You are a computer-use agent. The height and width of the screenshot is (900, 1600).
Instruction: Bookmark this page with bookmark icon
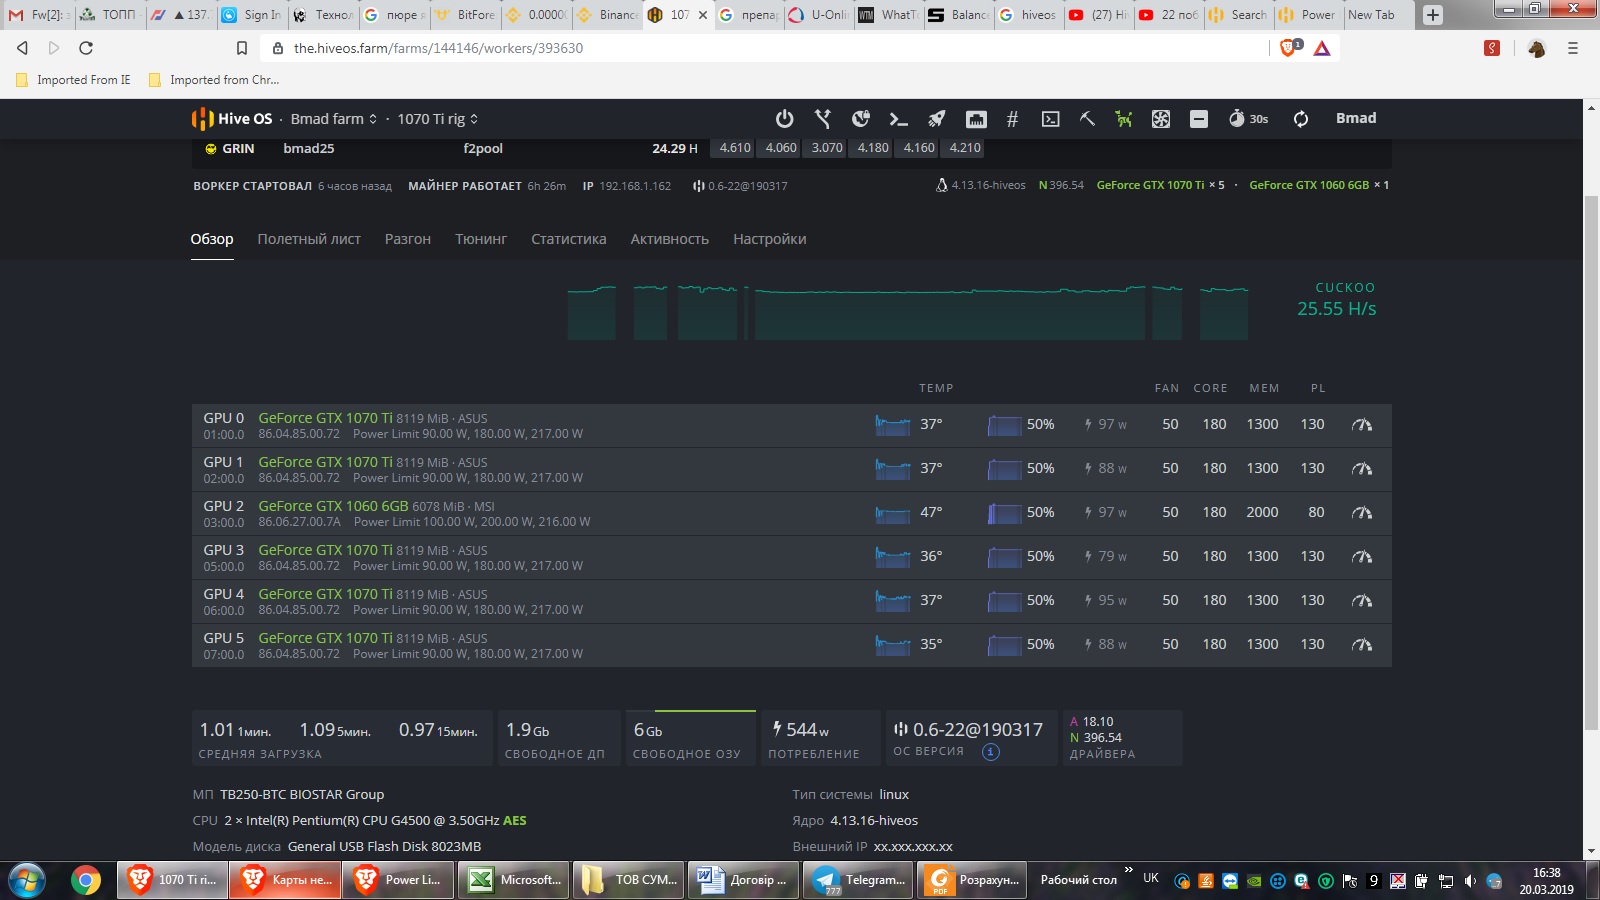point(241,48)
